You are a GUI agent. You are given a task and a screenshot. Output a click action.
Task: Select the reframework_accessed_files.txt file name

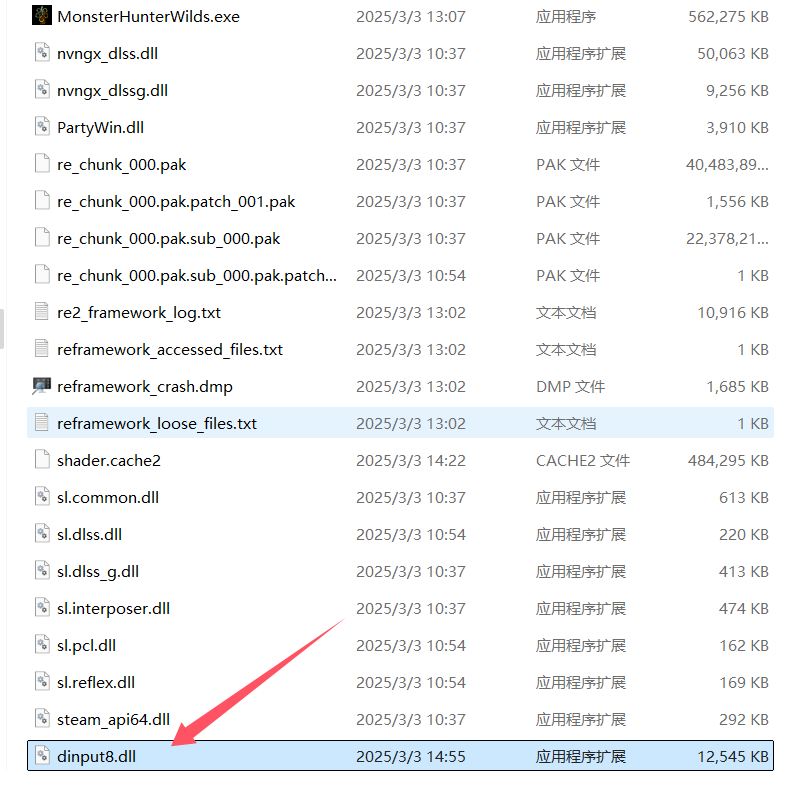click(170, 349)
